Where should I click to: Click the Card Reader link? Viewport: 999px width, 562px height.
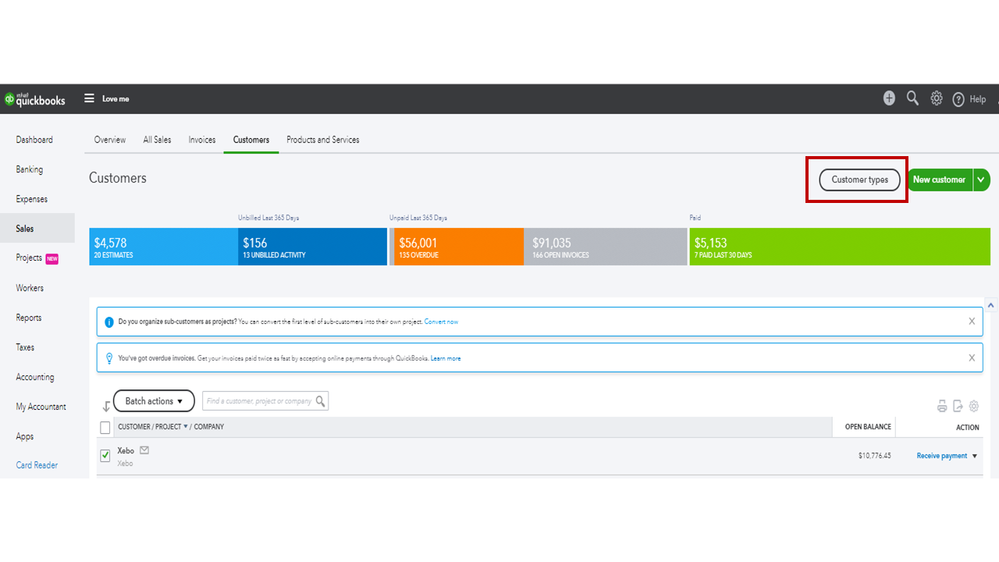click(x=37, y=465)
